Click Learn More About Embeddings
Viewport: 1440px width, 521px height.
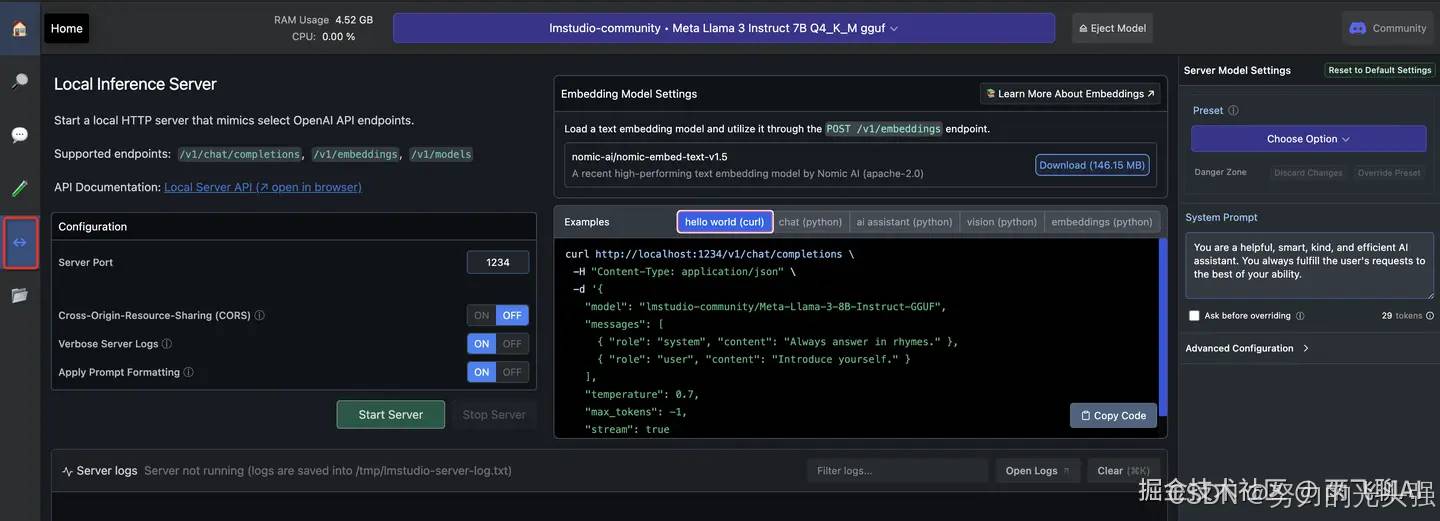1070,94
